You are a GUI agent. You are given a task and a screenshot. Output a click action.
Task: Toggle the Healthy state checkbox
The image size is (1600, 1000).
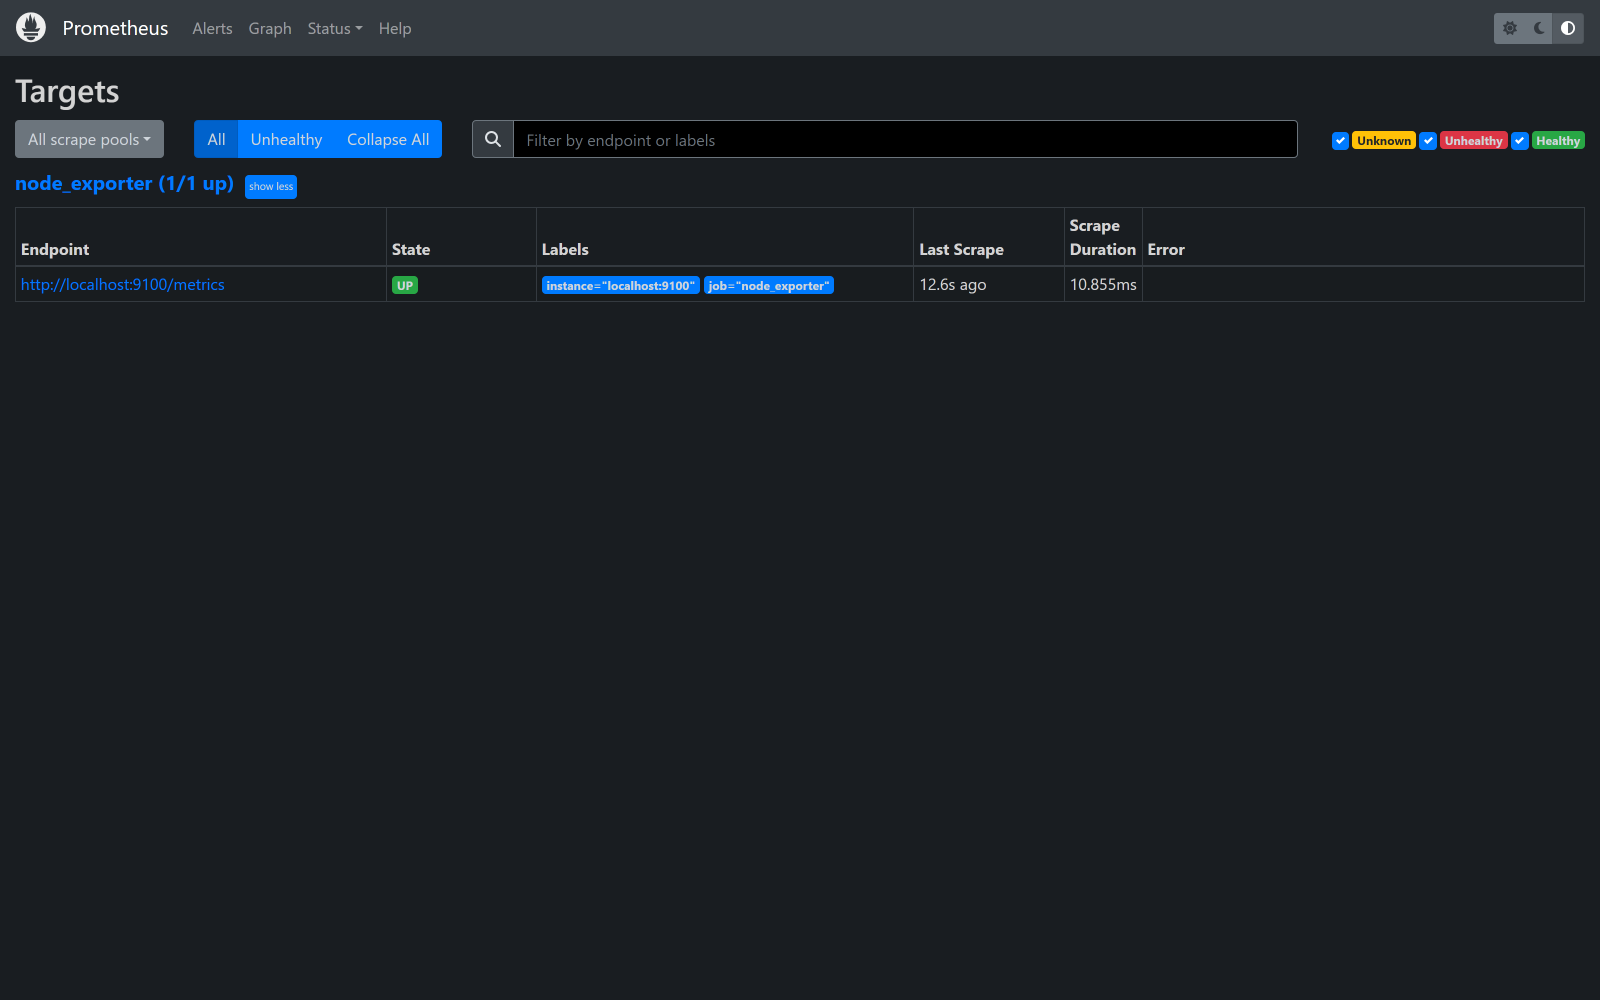1519,141
